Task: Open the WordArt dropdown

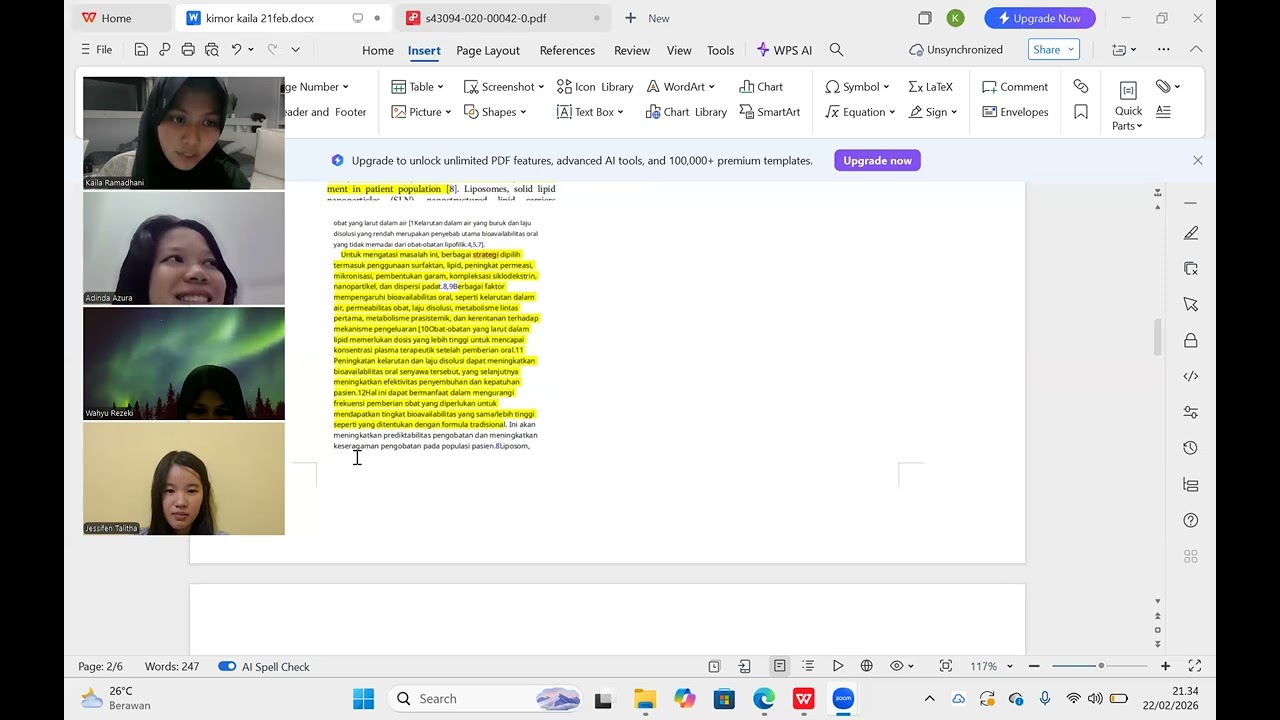Action: point(681,87)
